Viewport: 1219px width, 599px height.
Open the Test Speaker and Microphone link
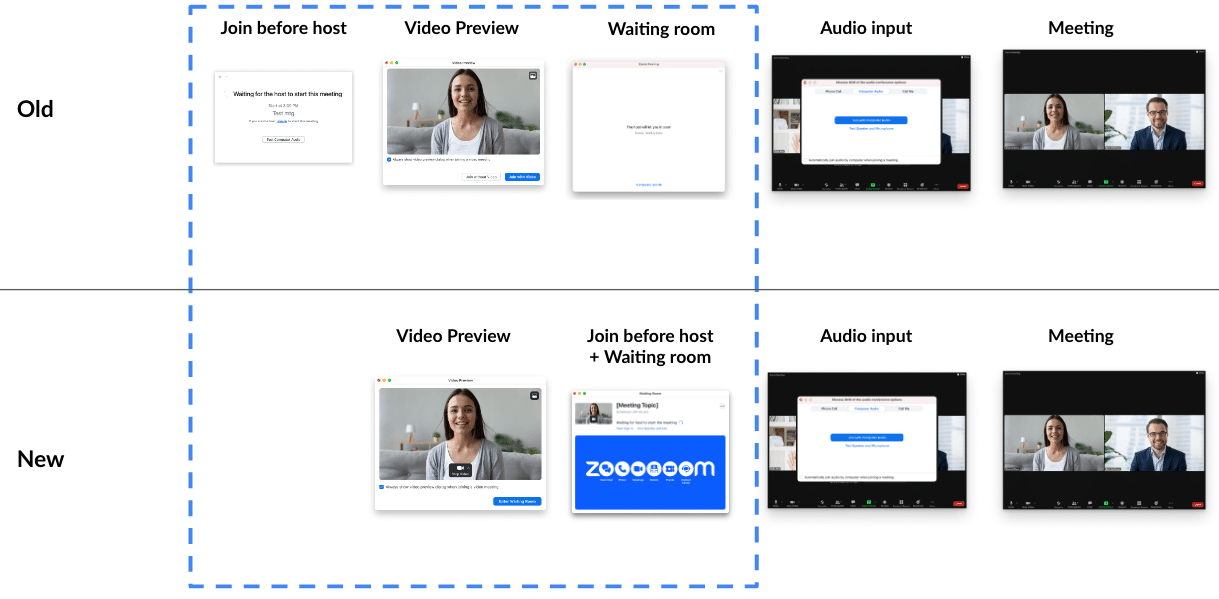(867, 445)
